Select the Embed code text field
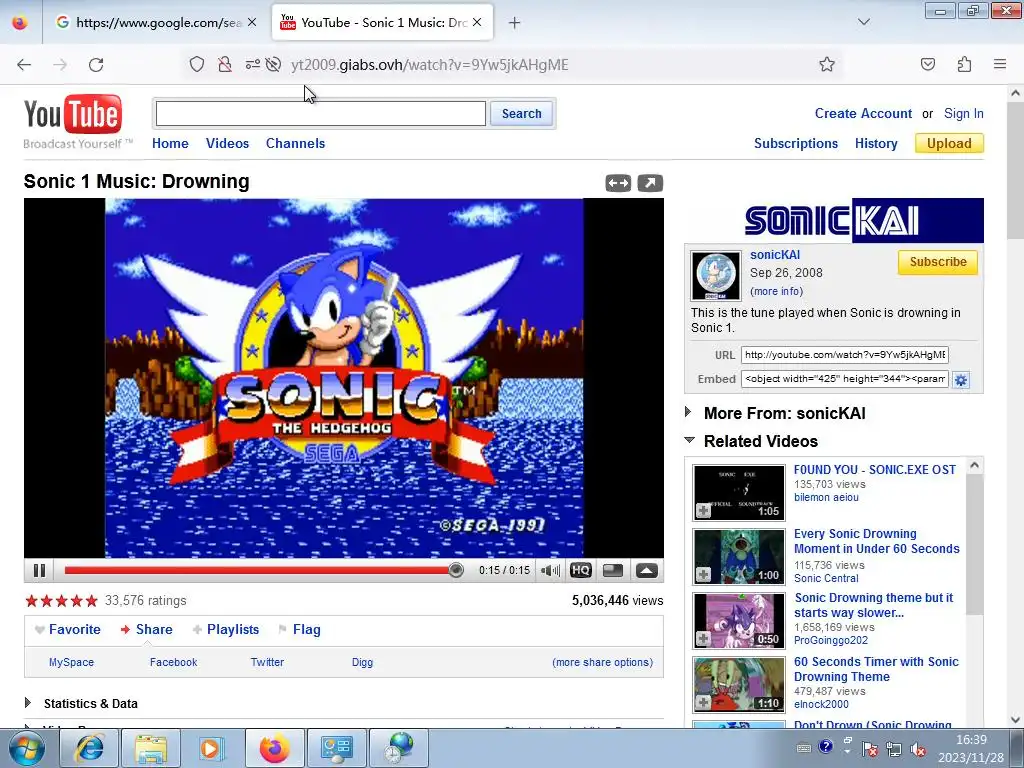Viewport: 1024px width, 768px height. tap(844, 379)
